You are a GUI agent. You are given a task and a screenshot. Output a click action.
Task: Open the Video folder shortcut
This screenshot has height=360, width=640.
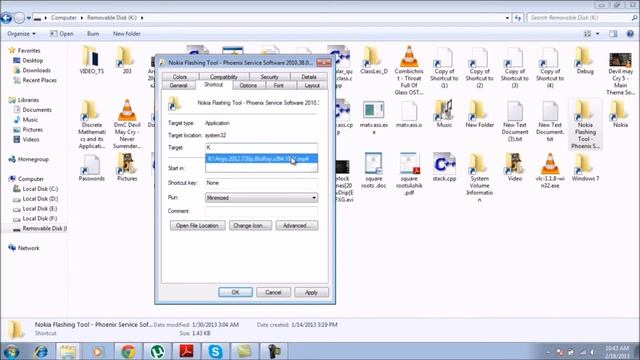pyautogui.click(x=514, y=167)
